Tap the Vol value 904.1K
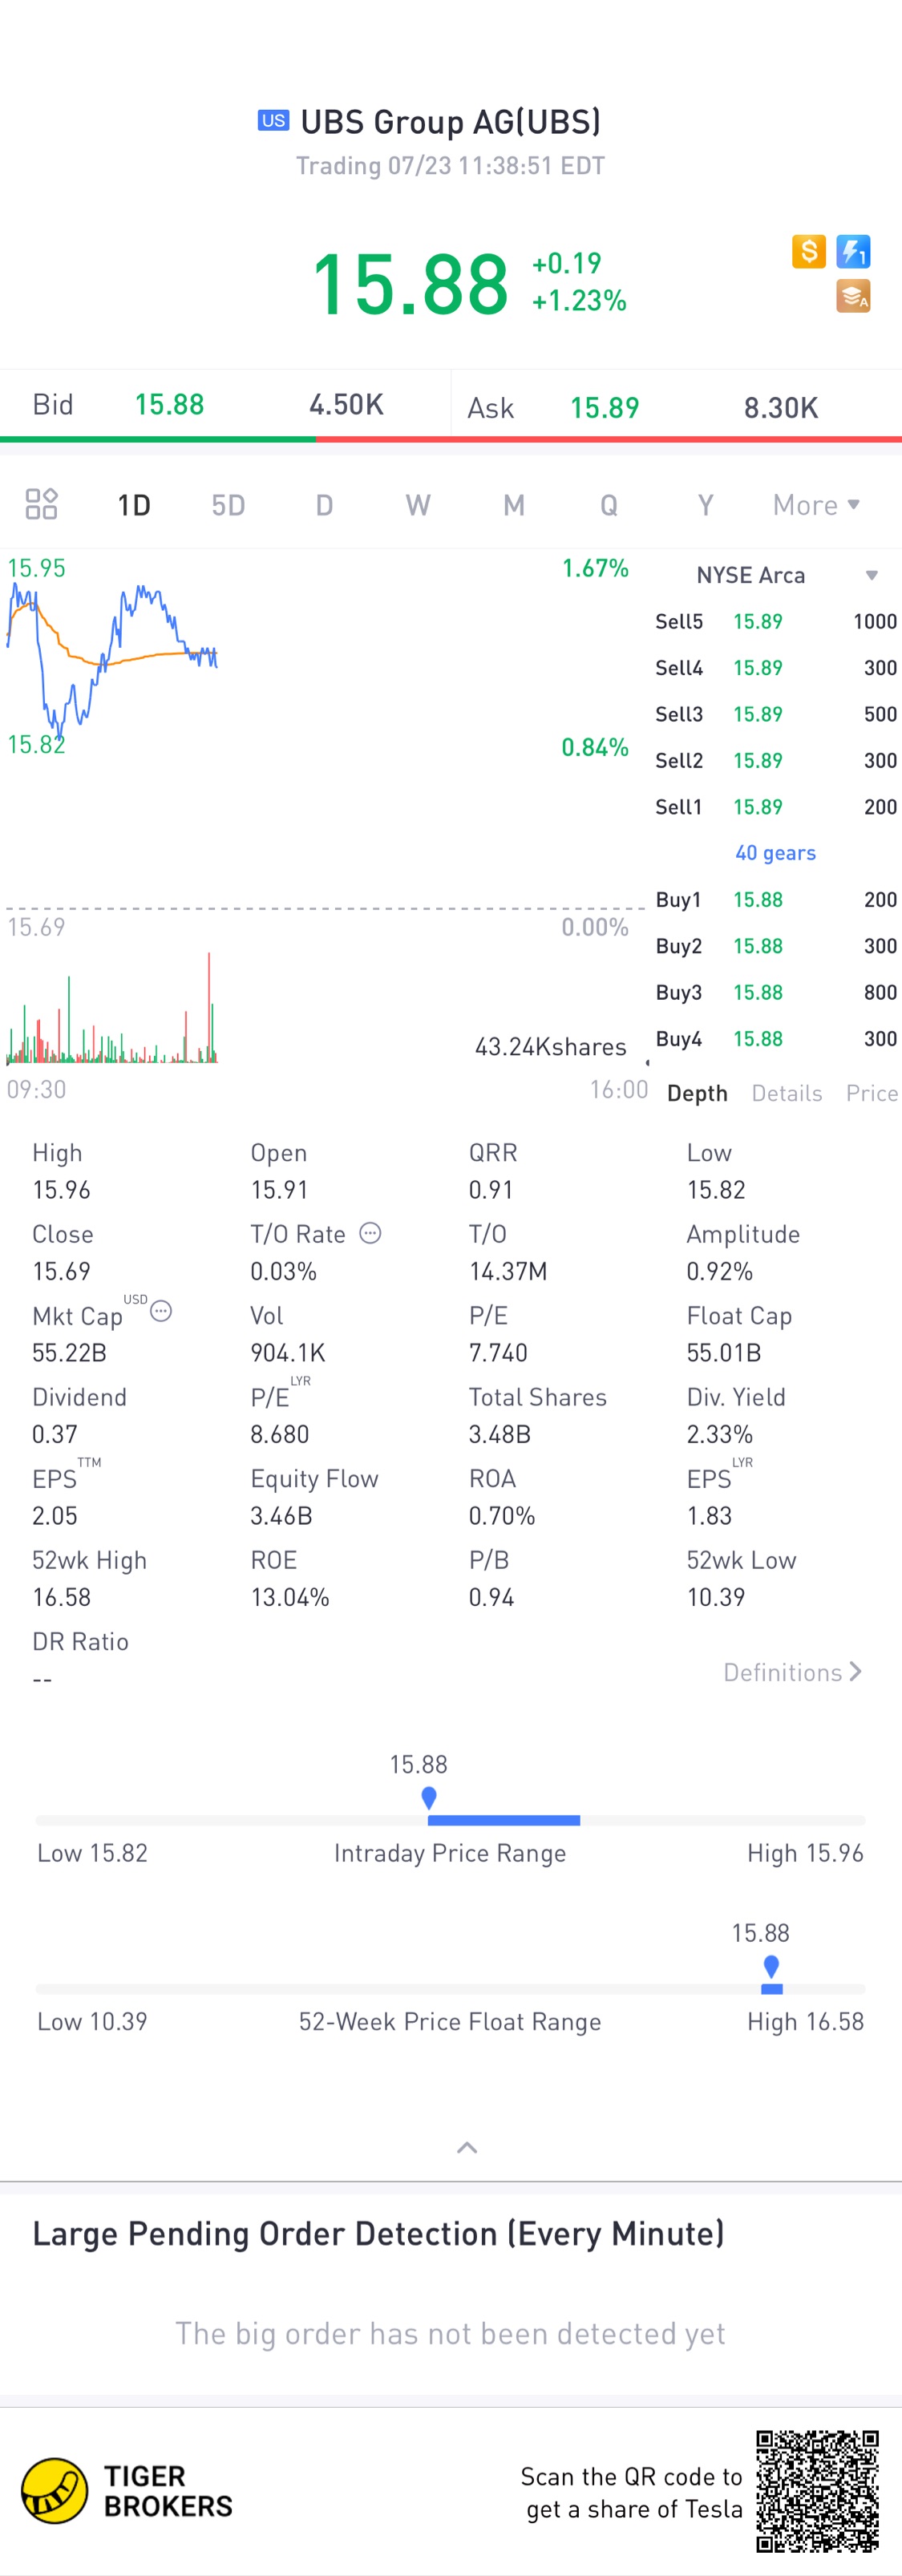This screenshot has width=902, height=2576. click(x=288, y=1352)
